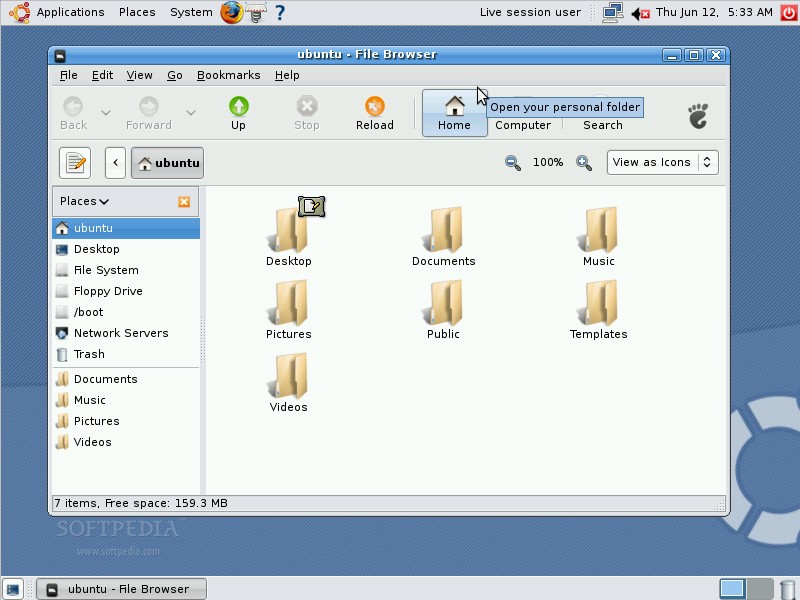This screenshot has height=600, width=800.
Task: Click ubuntu - File Browser taskbar button
Action: point(120,589)
